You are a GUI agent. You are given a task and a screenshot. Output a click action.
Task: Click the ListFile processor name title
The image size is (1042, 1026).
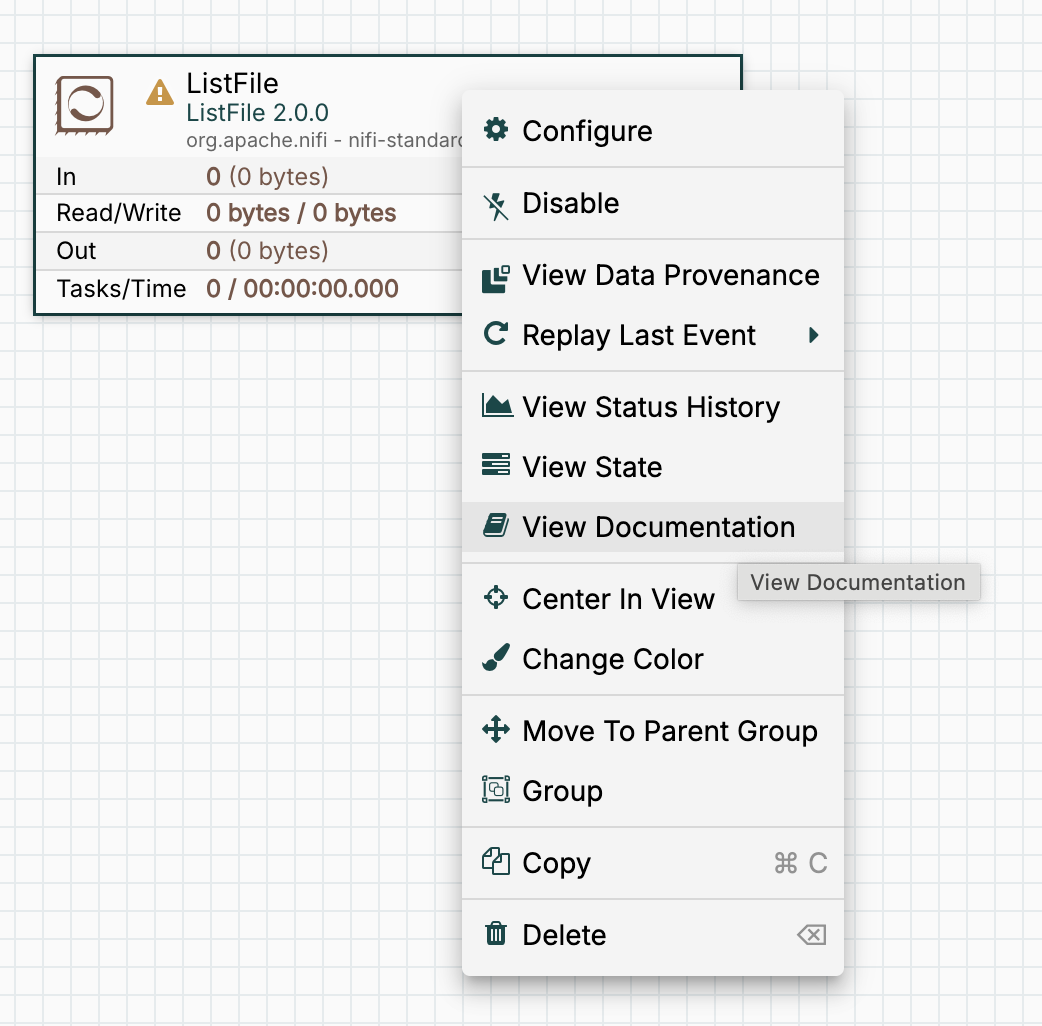tap(232, 84)
